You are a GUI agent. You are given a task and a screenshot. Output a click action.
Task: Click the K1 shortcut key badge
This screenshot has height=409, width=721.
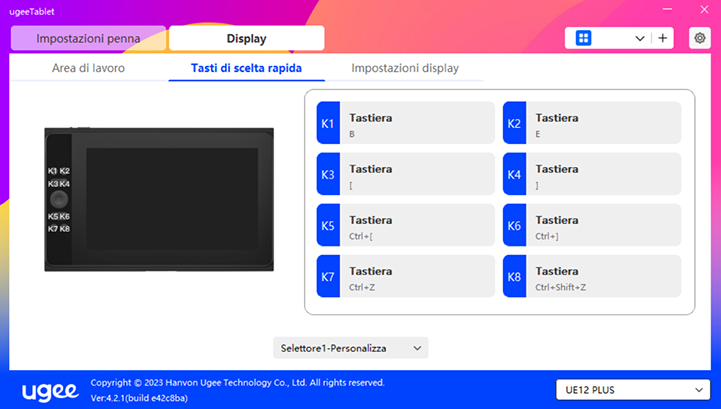click(x=328, y=123)
